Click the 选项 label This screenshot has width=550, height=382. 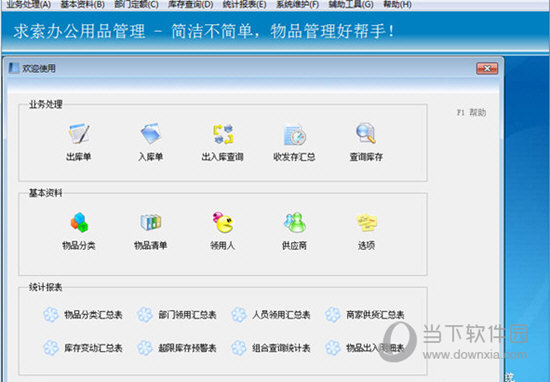(x=367, y=245)
